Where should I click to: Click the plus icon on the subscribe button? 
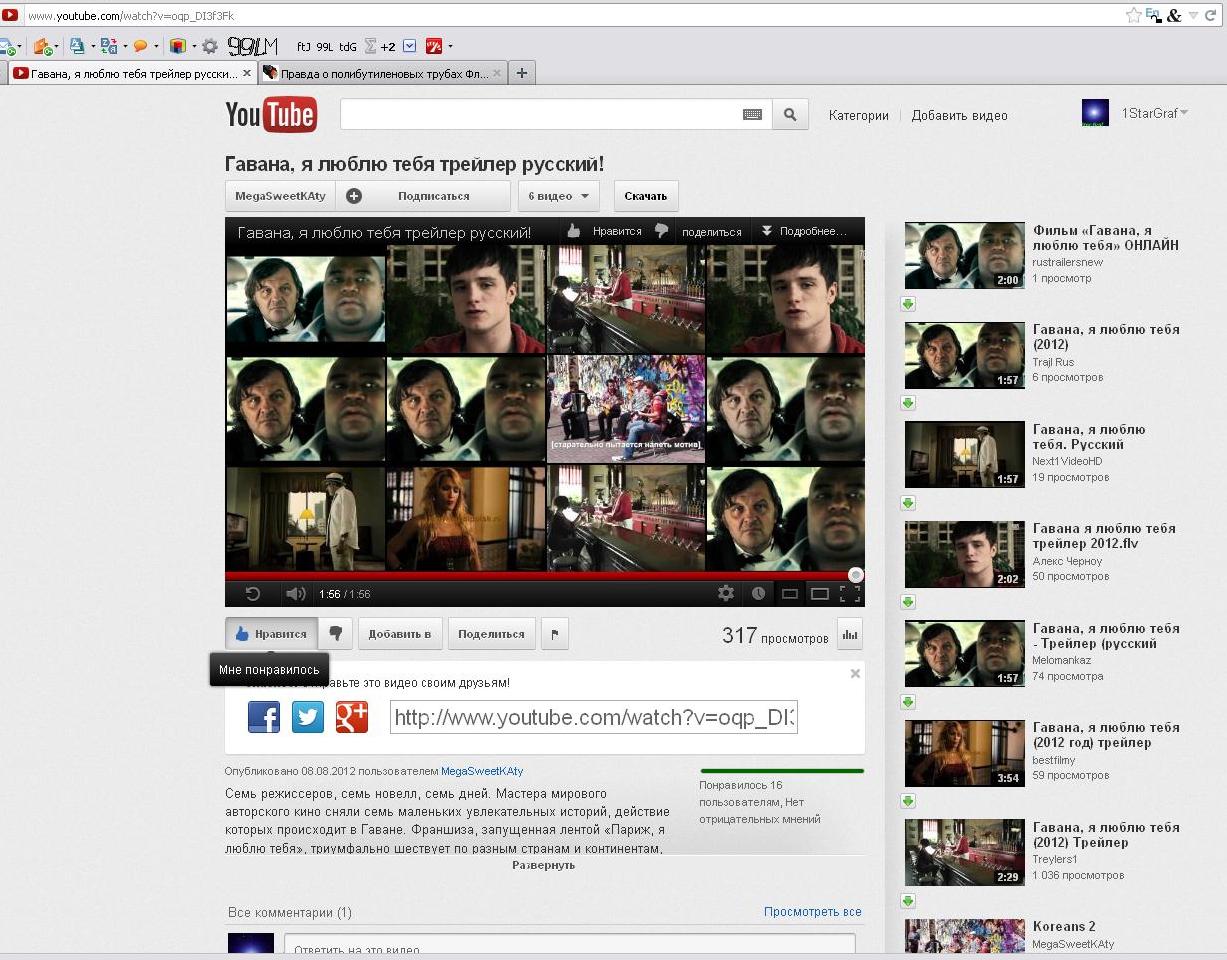tap(354, 196)
